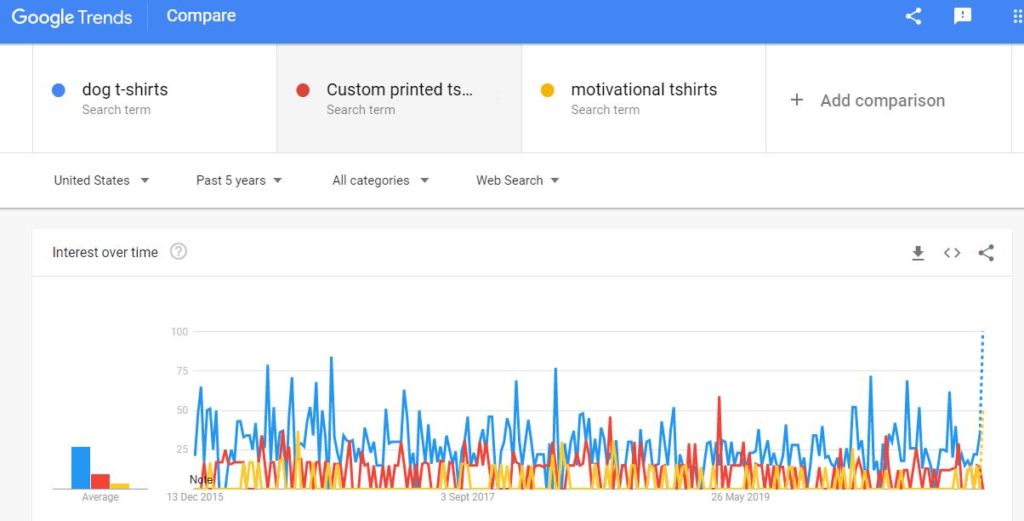
Task: Open the Web Search type dropdown
Action: click(x=517, y=180)
